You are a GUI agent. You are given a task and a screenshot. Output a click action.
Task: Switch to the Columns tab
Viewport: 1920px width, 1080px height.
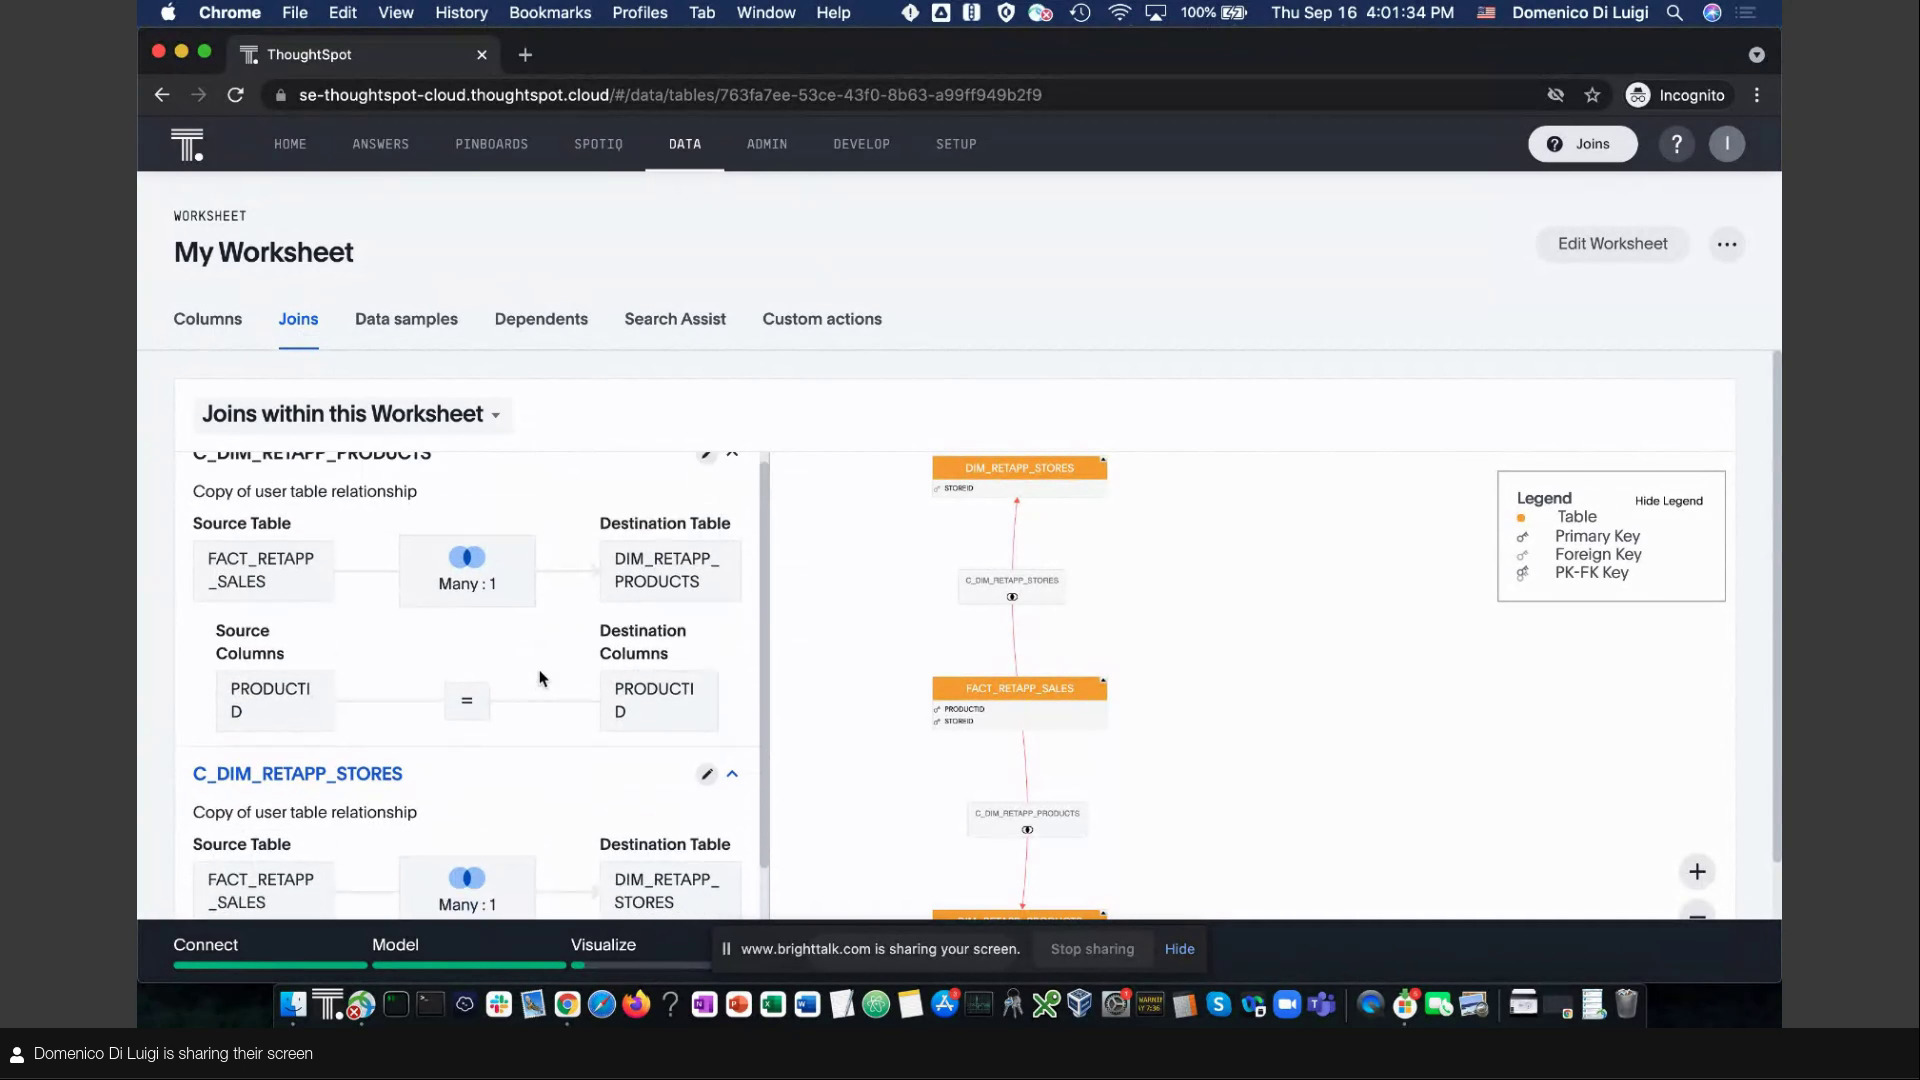(208, 319)
